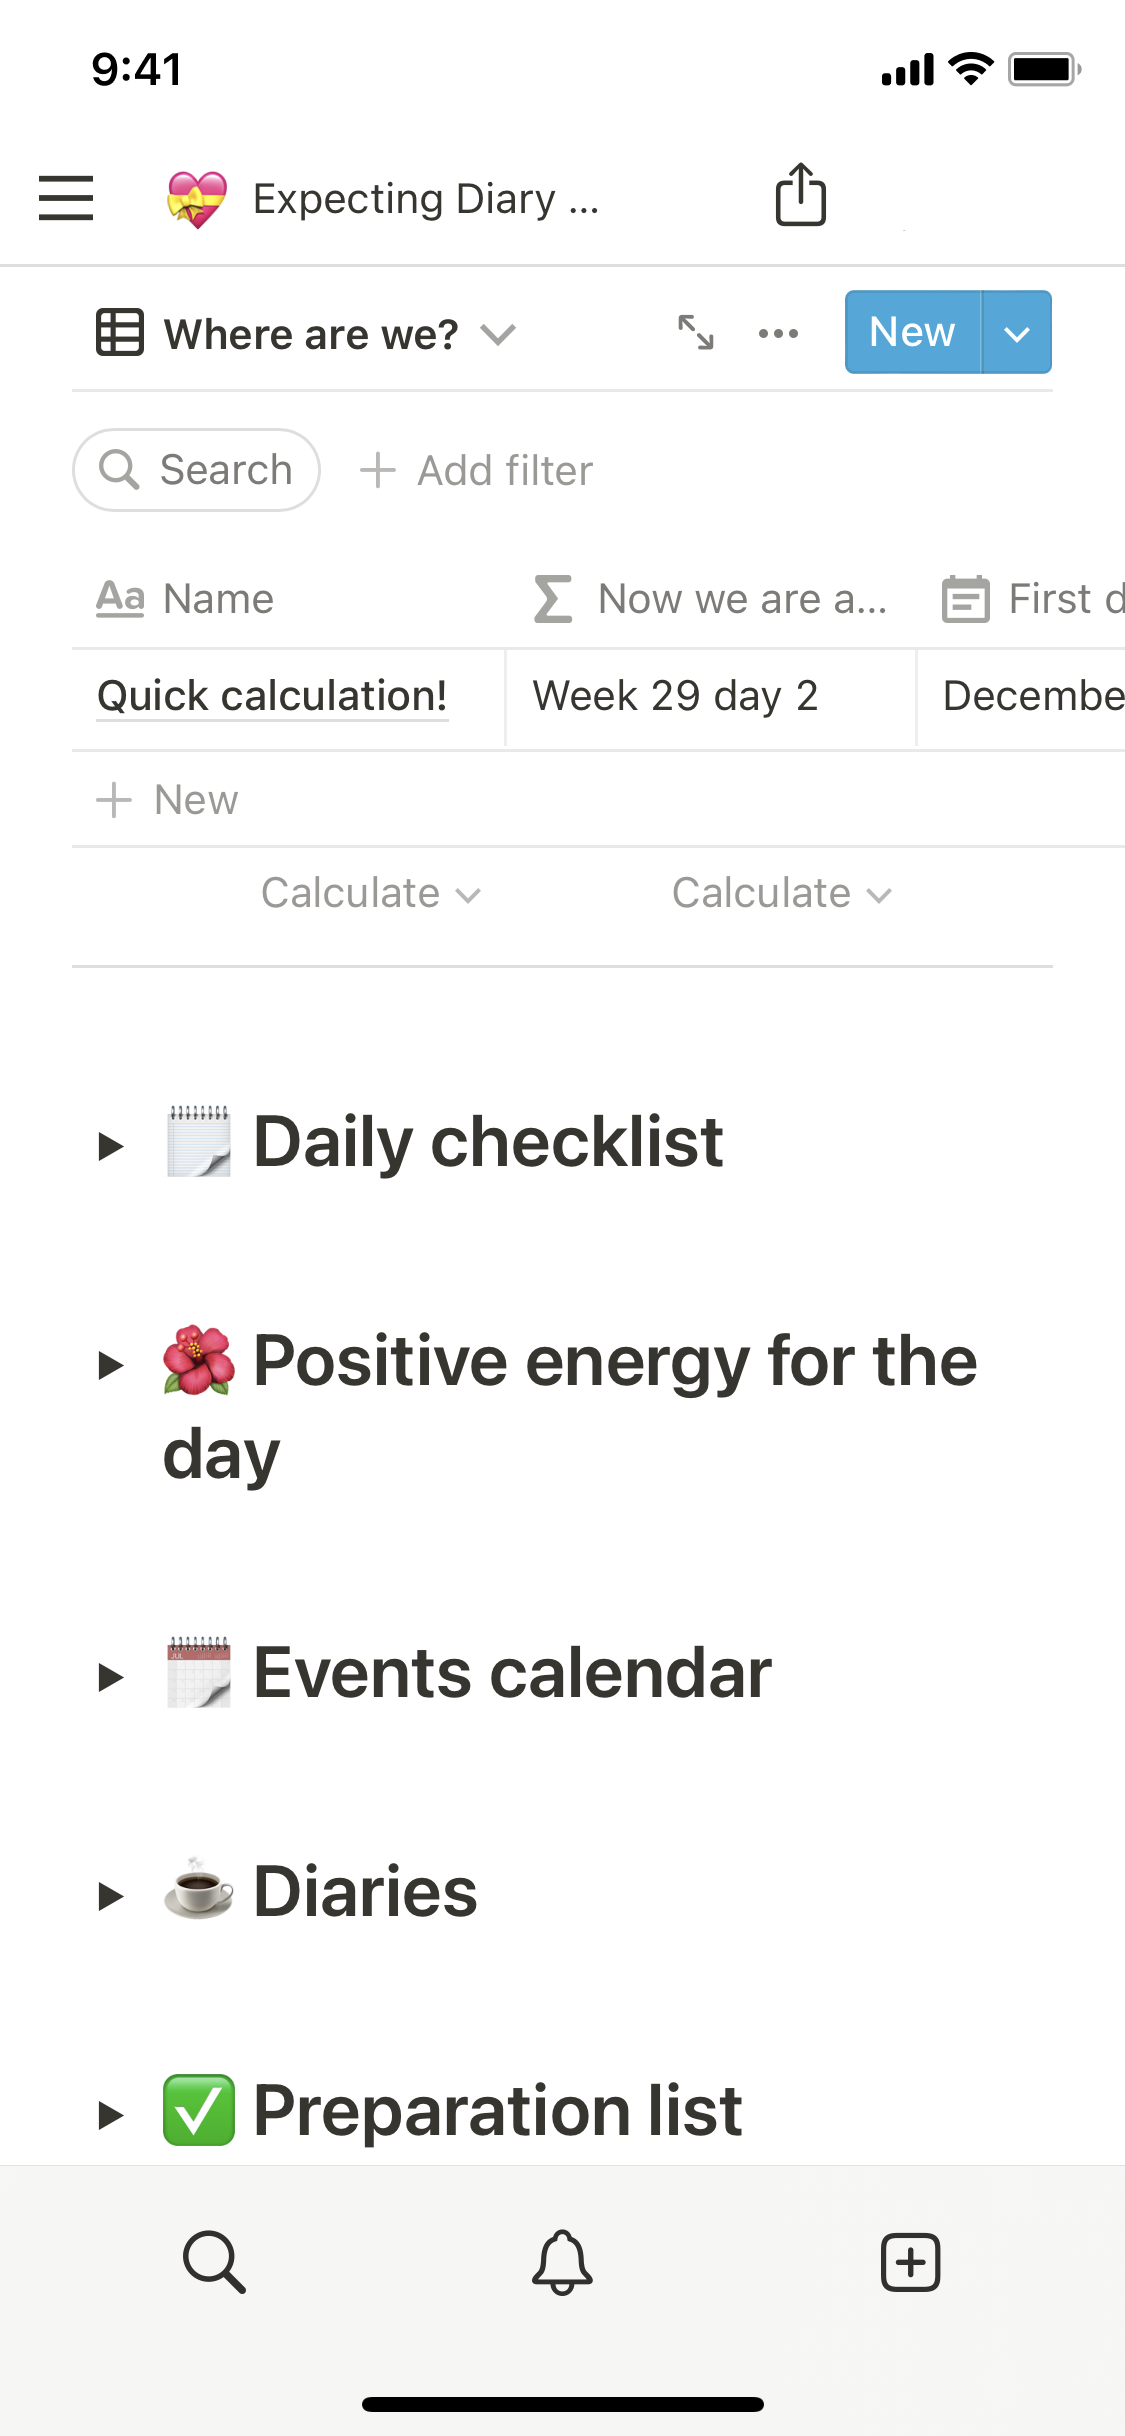The width and height of the screenshot is (1125, 2436).
Task: Open notifications bell at bottom
Action: 562,2261
